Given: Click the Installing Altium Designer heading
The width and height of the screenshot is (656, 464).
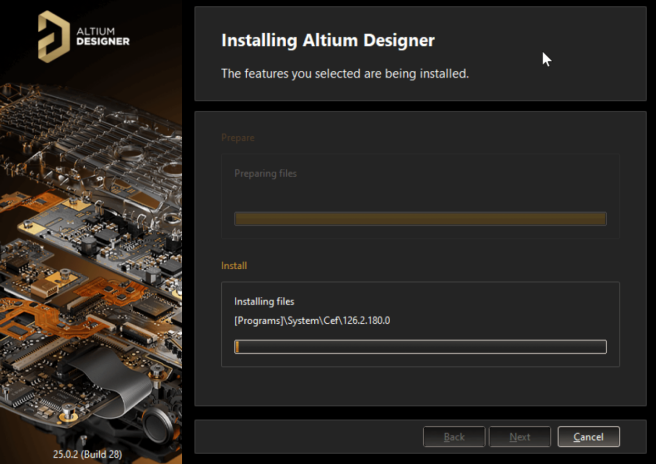Looking at the screenshot, I should (327, 41).
